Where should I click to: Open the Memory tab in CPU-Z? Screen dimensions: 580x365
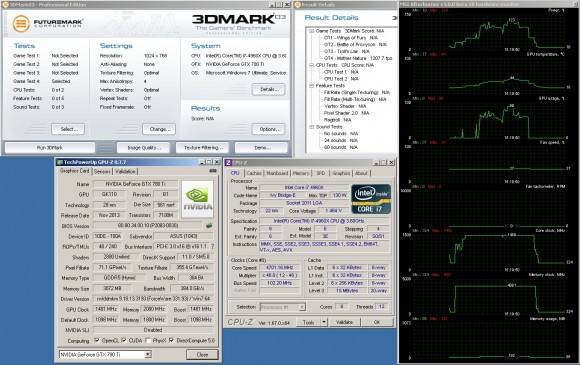[301, 173]
